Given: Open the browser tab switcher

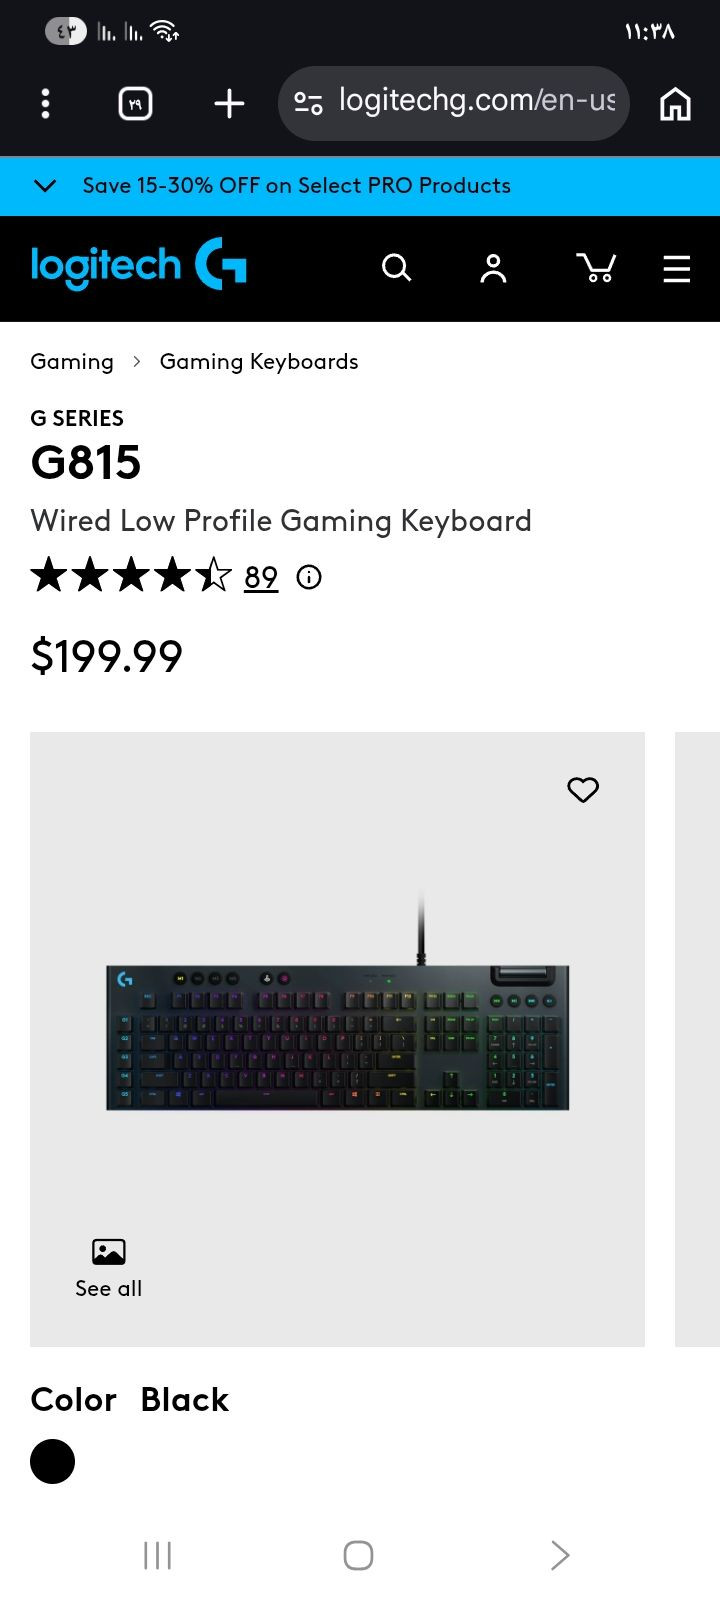Looking at the screenshot, I should pyautogui.click(x=135, y=103).
